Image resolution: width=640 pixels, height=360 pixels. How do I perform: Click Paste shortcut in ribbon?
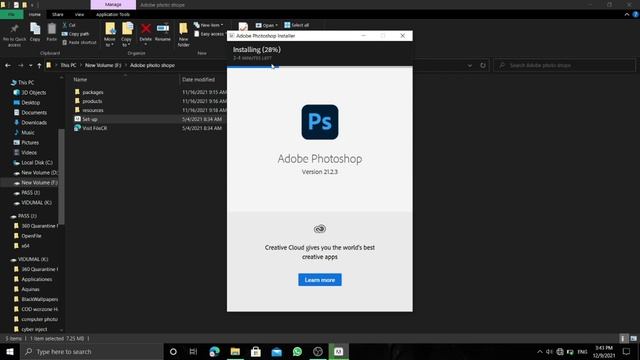(79, 42)
